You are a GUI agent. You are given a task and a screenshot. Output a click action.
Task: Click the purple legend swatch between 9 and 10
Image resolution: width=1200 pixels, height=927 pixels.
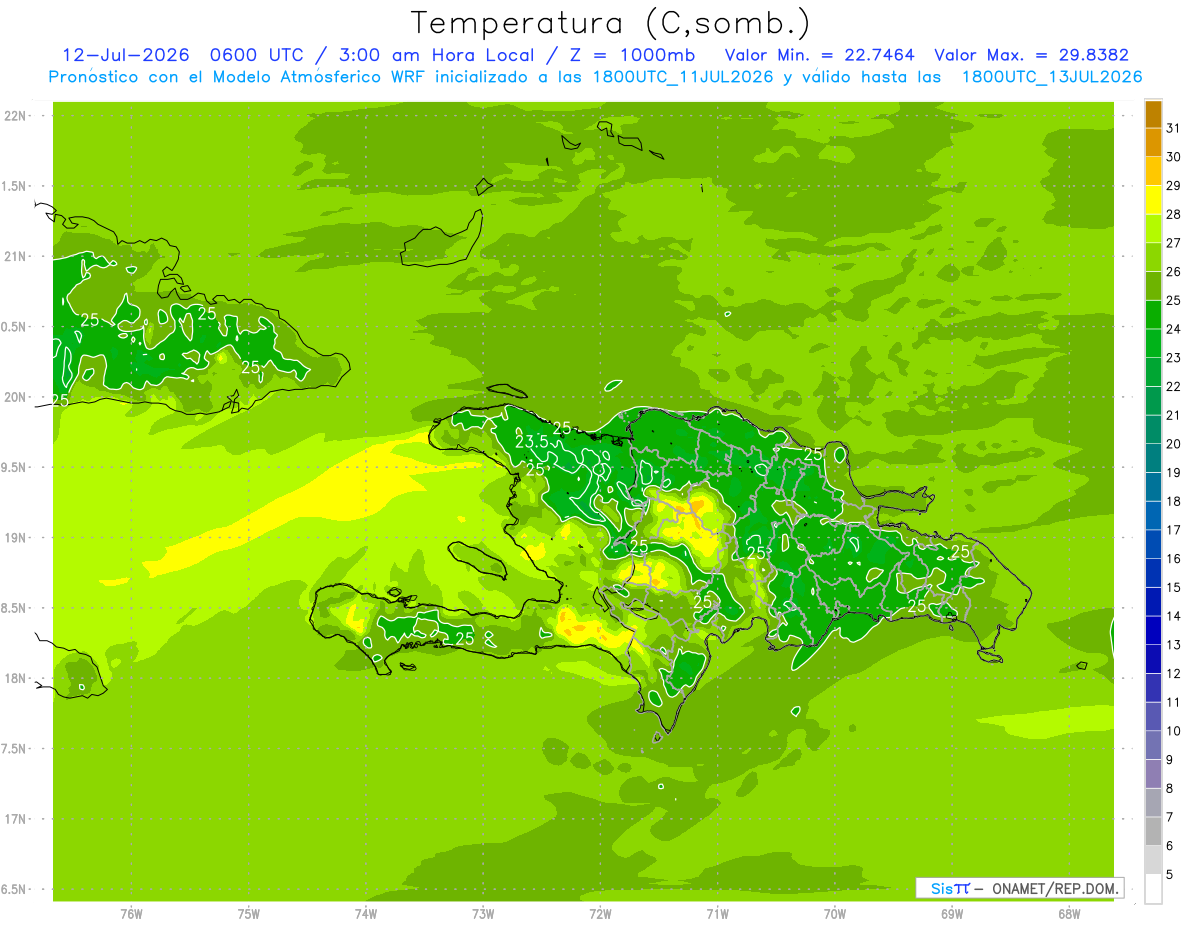click(x=1153, y=745)
